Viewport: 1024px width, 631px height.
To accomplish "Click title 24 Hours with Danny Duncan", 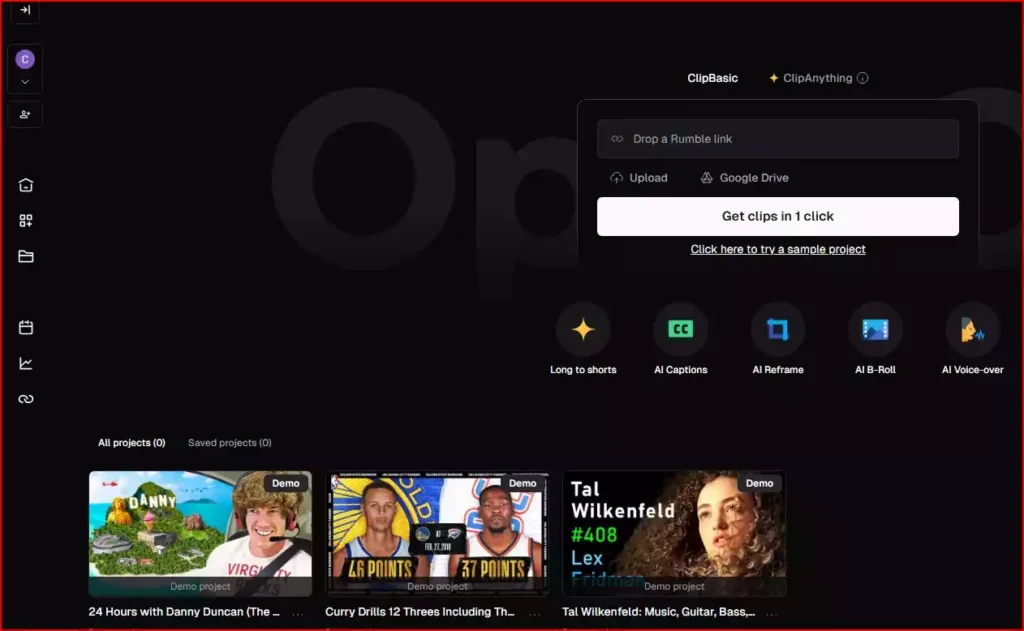I will pyautogui.click(x=184, y=611).
